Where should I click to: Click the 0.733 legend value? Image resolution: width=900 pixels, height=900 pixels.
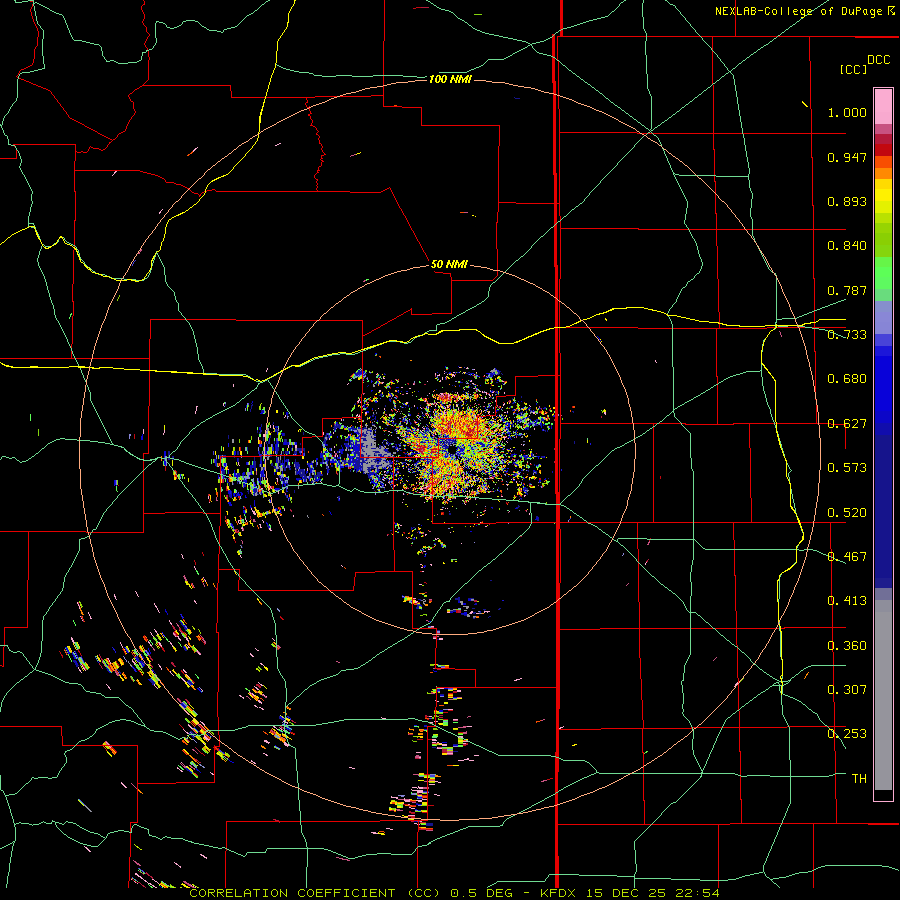tap(847, 335)
